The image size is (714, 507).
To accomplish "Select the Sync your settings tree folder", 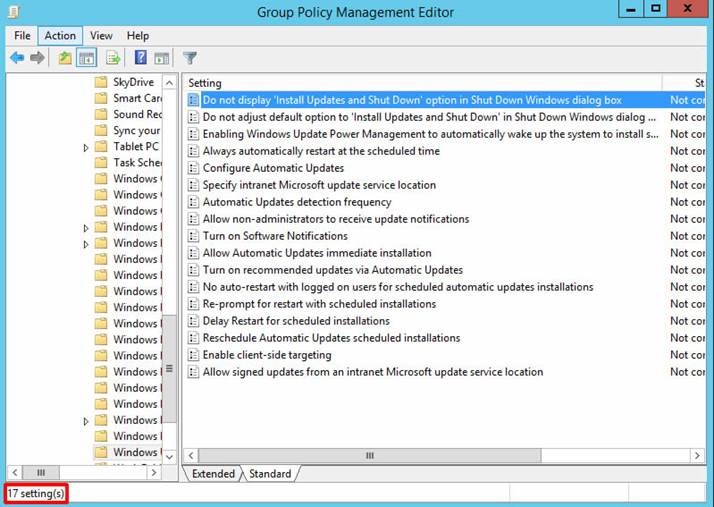I will 137,131.
